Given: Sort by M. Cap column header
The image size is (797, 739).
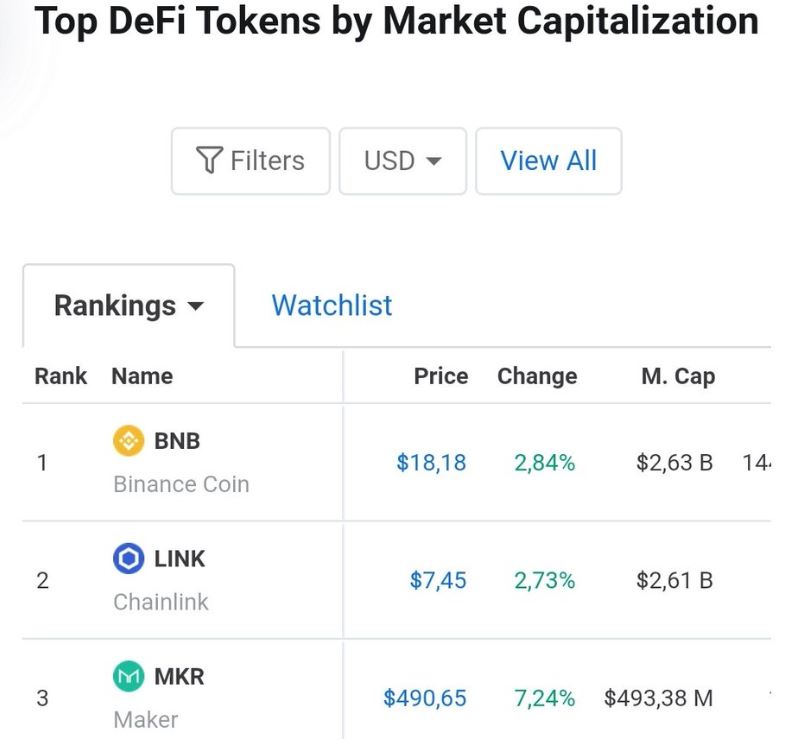Looking at the screenshot, I should click(678, 376).
